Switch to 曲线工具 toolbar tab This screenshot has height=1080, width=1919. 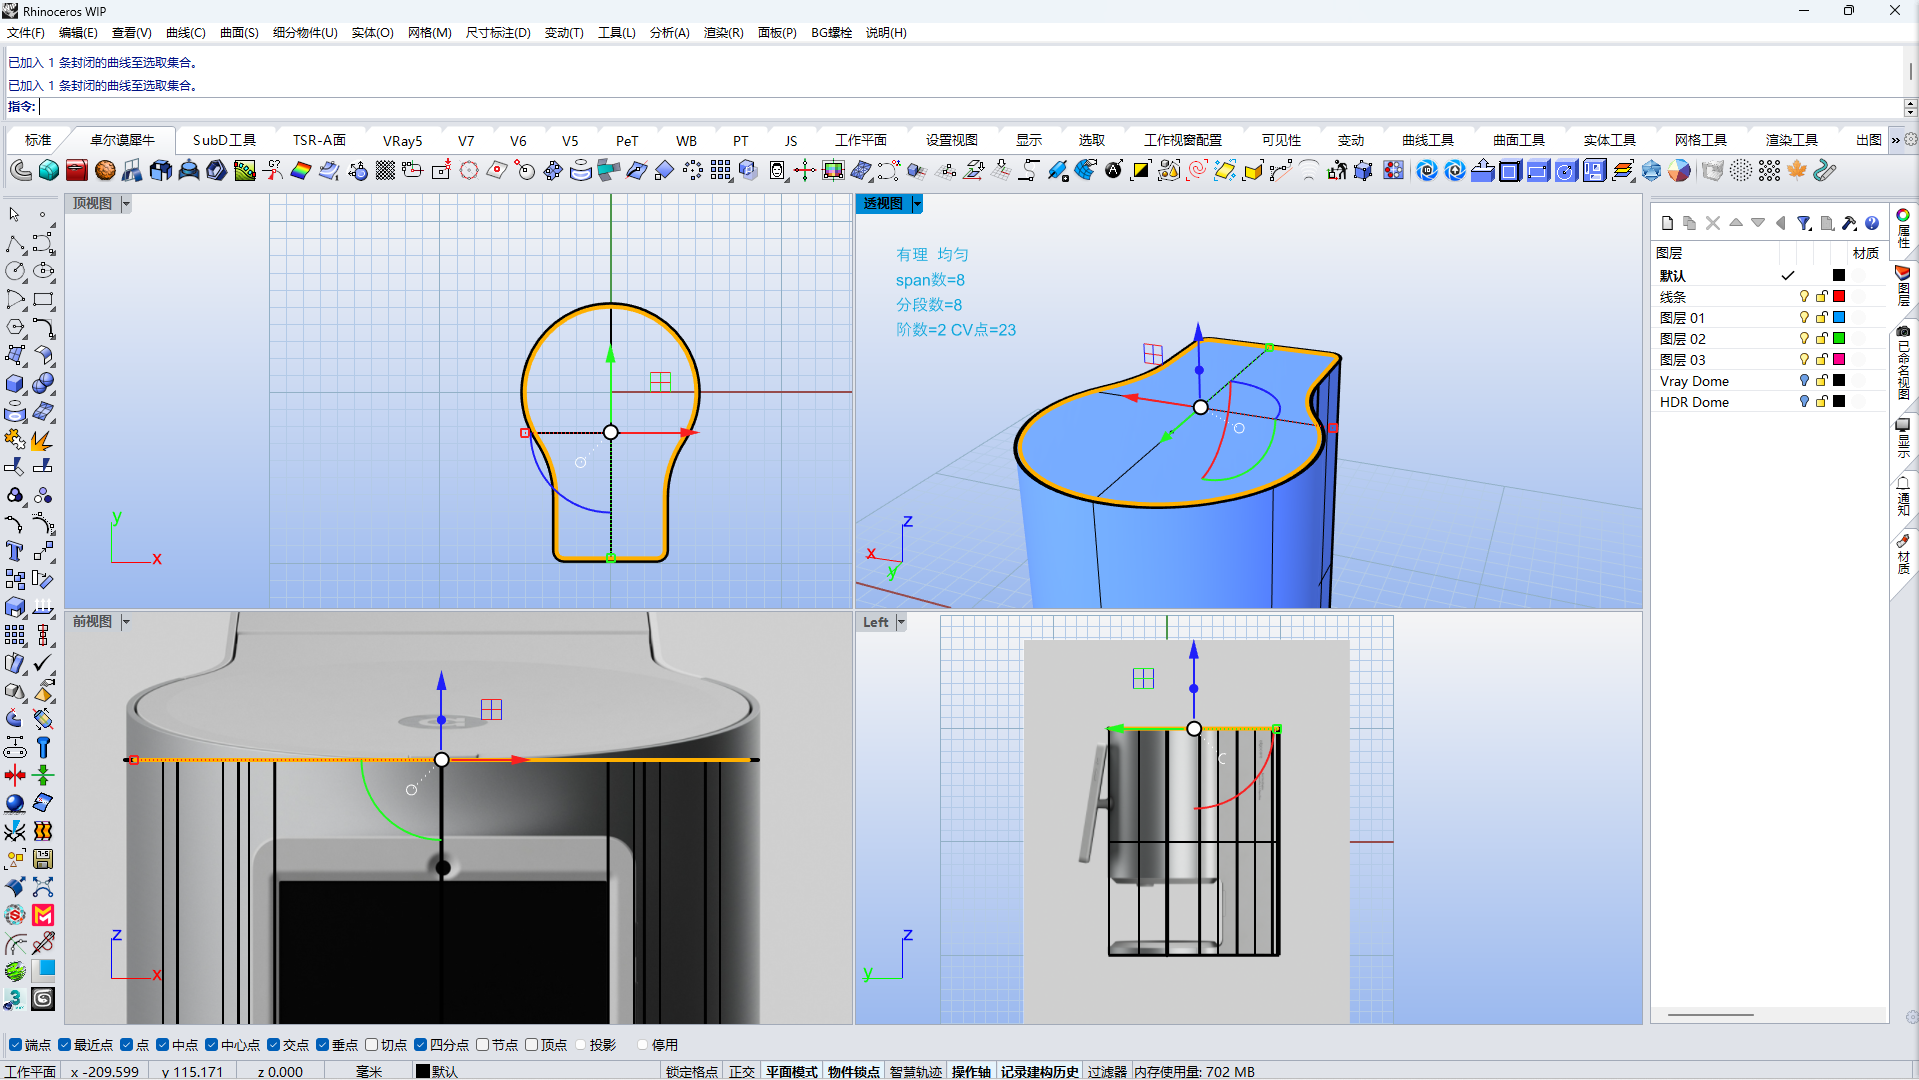(x=1428, y=140)
